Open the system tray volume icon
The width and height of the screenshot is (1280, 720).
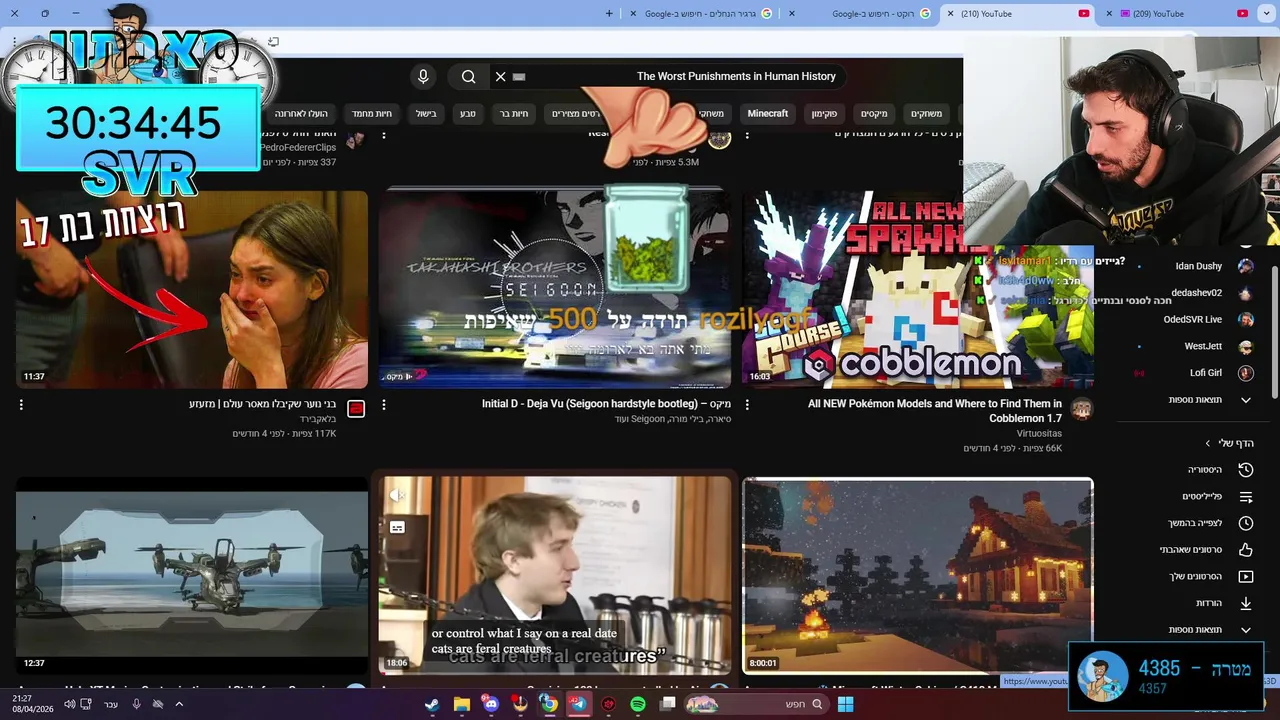70,704
